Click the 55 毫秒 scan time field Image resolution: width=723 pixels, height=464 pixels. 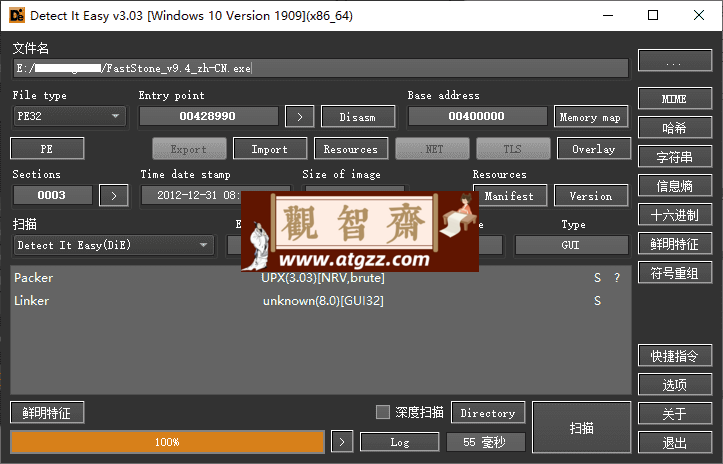[x=485, y=442]
